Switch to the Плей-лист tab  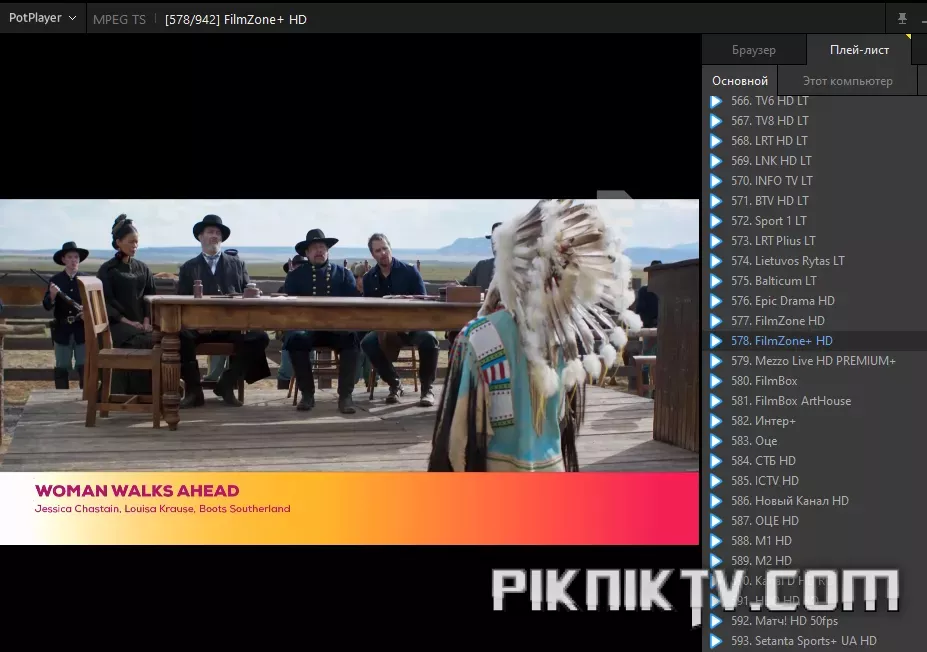click(859, 50)
